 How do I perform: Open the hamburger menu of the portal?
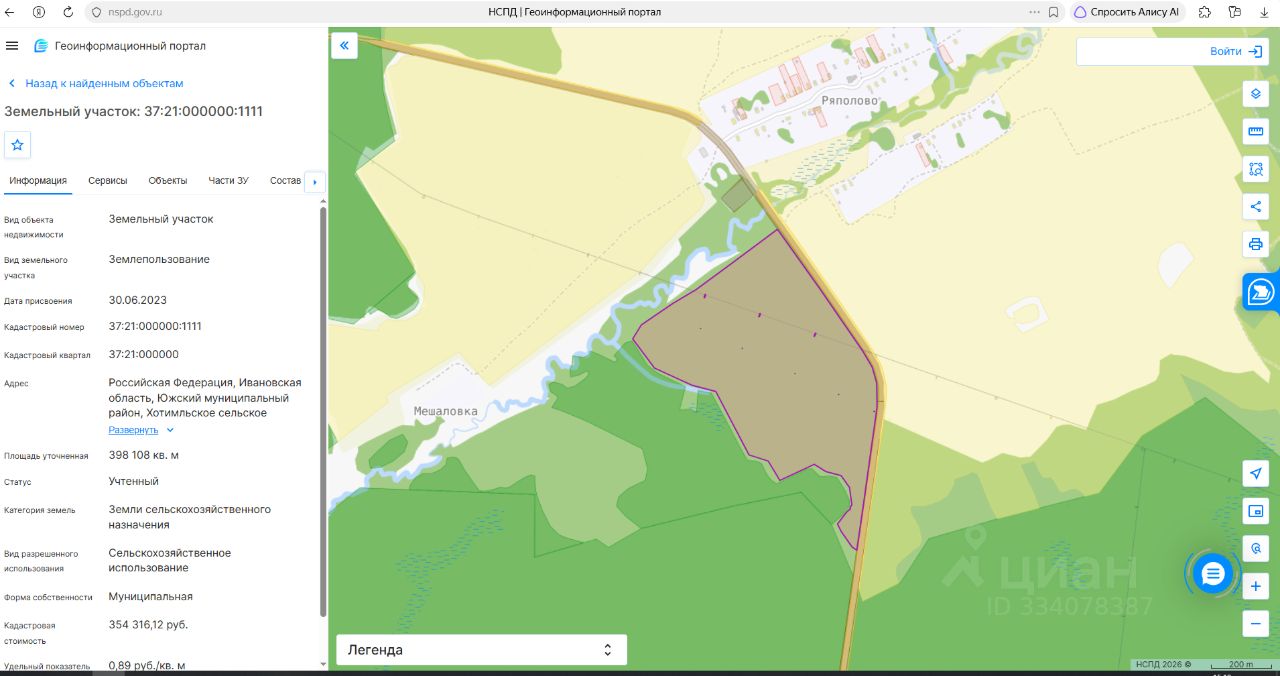click(x=12, y=46)
